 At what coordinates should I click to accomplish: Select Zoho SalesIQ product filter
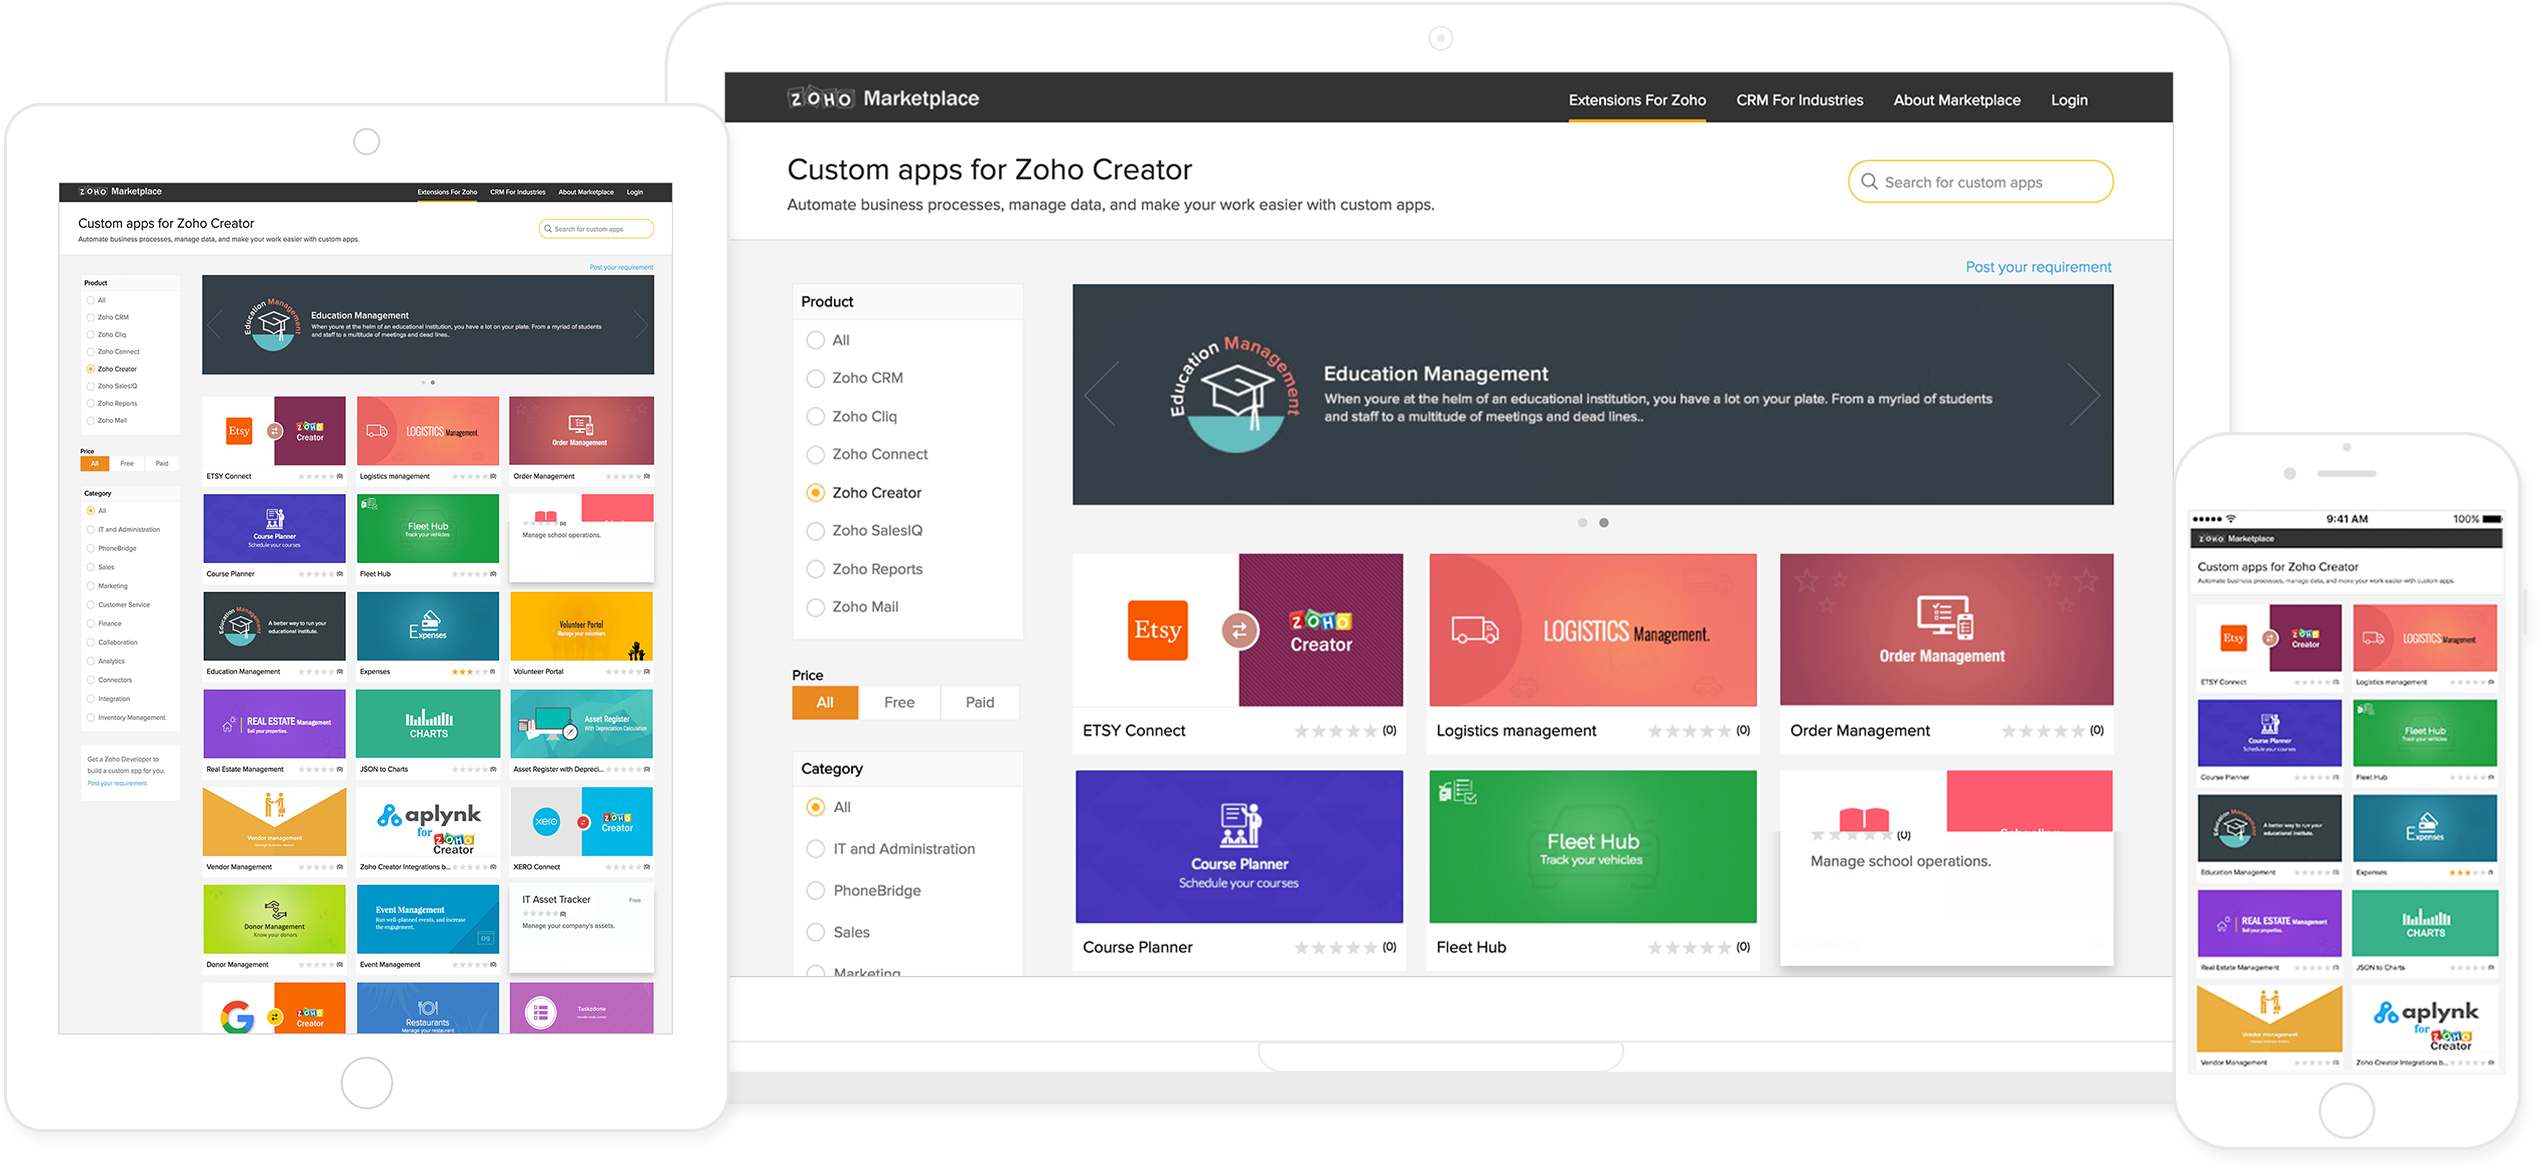[816, 531]
